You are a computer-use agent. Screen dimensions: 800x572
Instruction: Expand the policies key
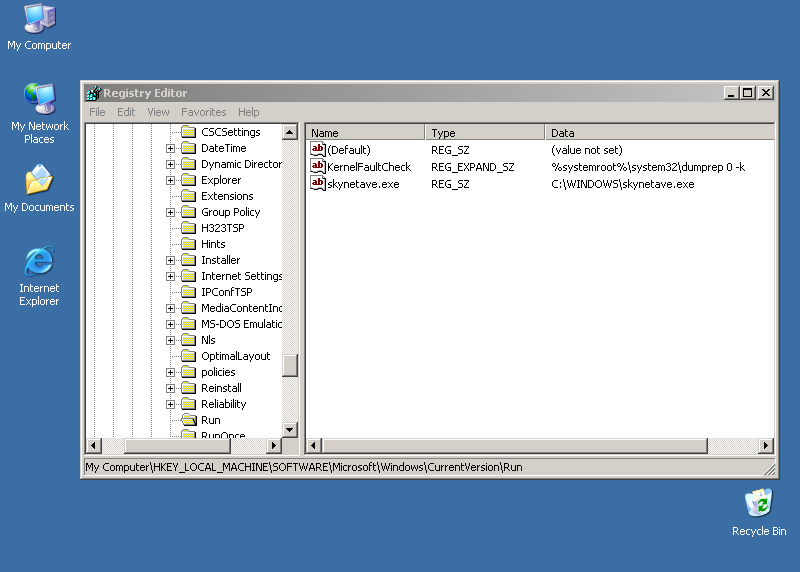[170, 372]
